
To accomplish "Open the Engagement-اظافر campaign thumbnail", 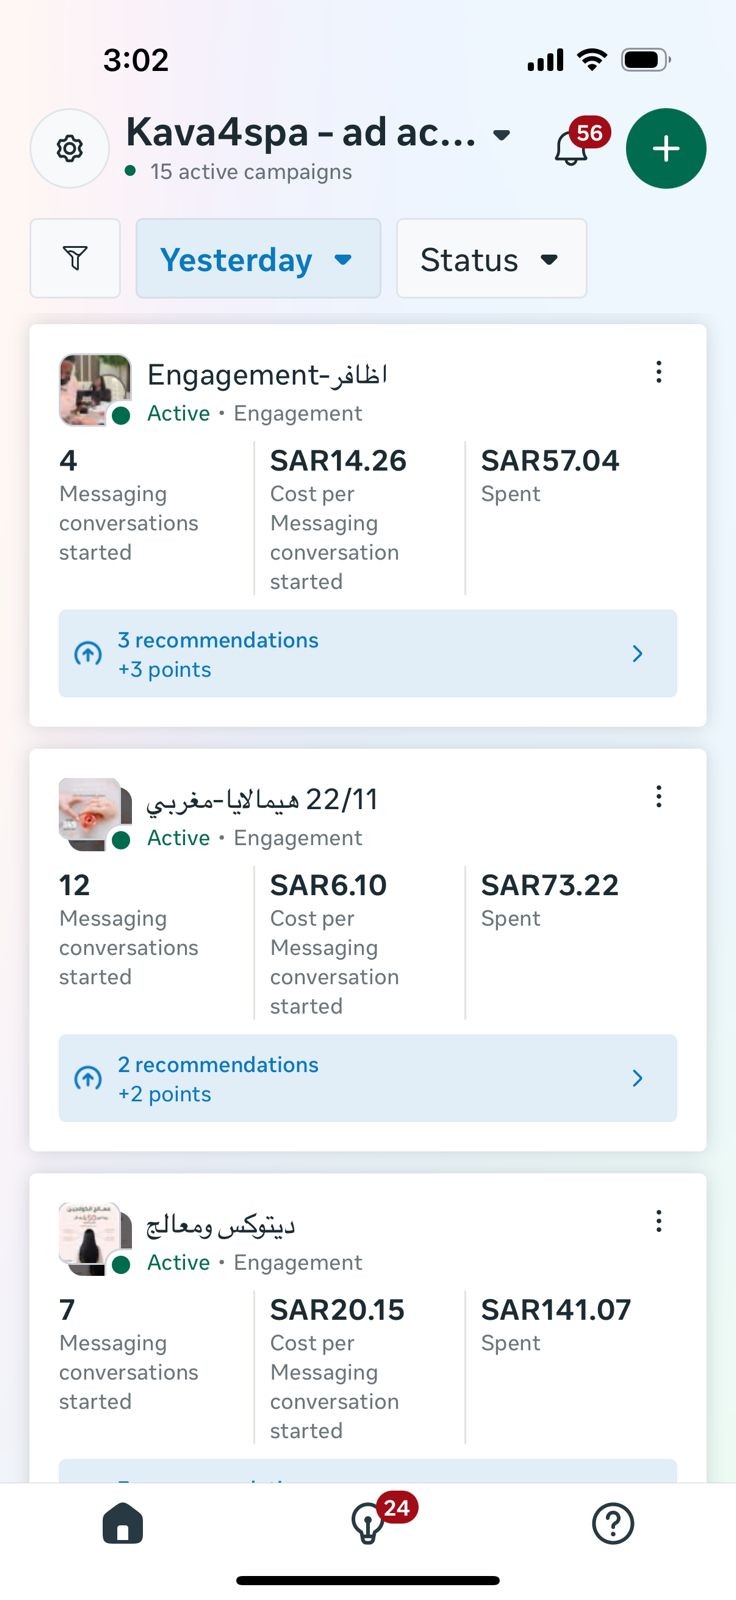I will (94, 389).
